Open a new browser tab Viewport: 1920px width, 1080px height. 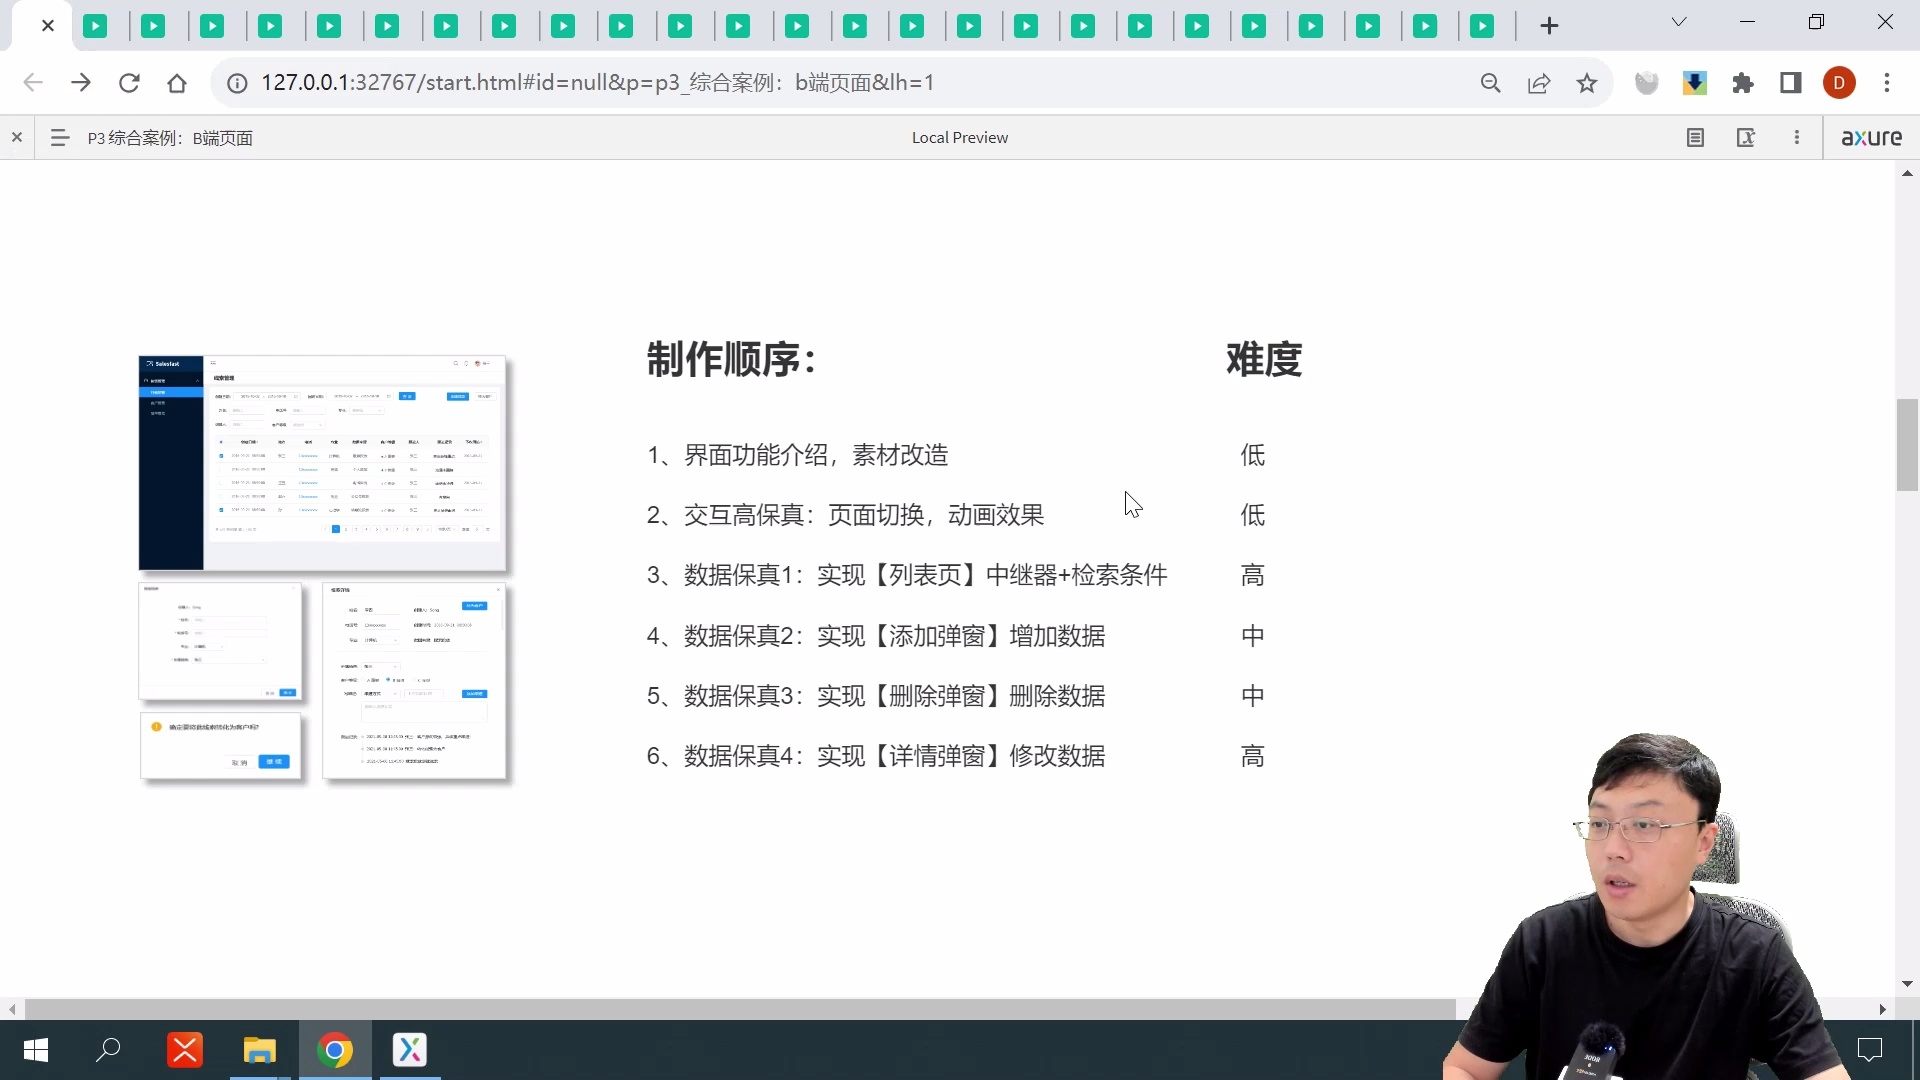click(1548, 25)
